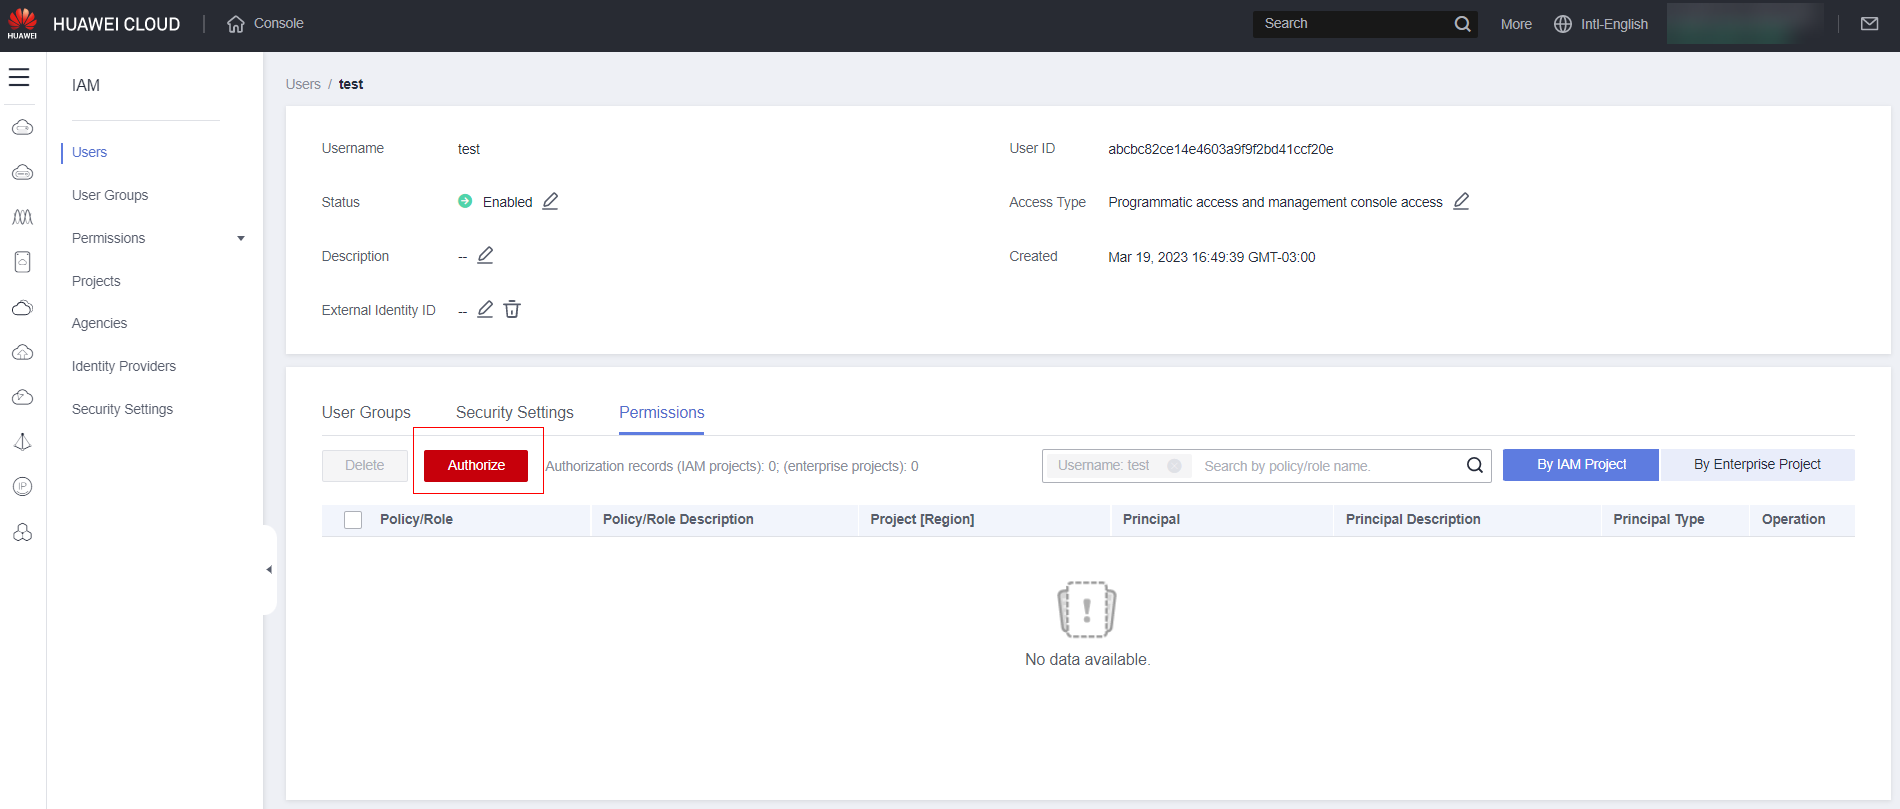Go back via Users breadcrumb link

(x=303, y=84)
